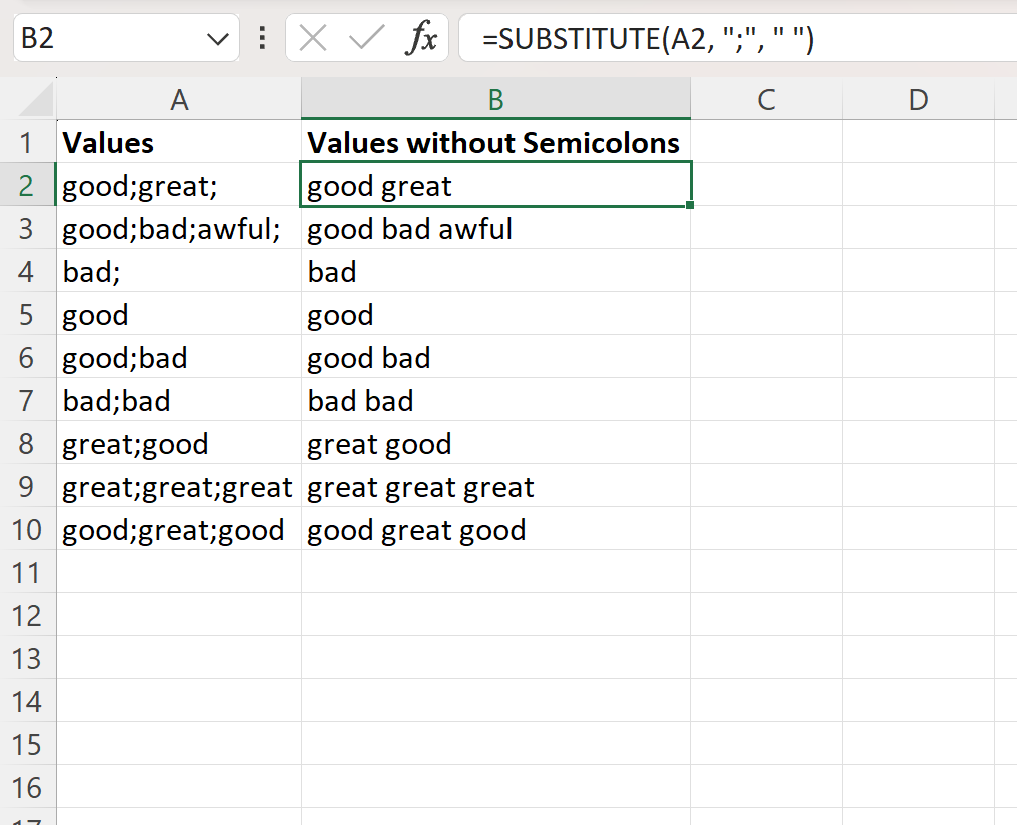The image size is (1017, 825).
Task: Select cell A7 containing bad;bad
Action: tap(178, 400)
